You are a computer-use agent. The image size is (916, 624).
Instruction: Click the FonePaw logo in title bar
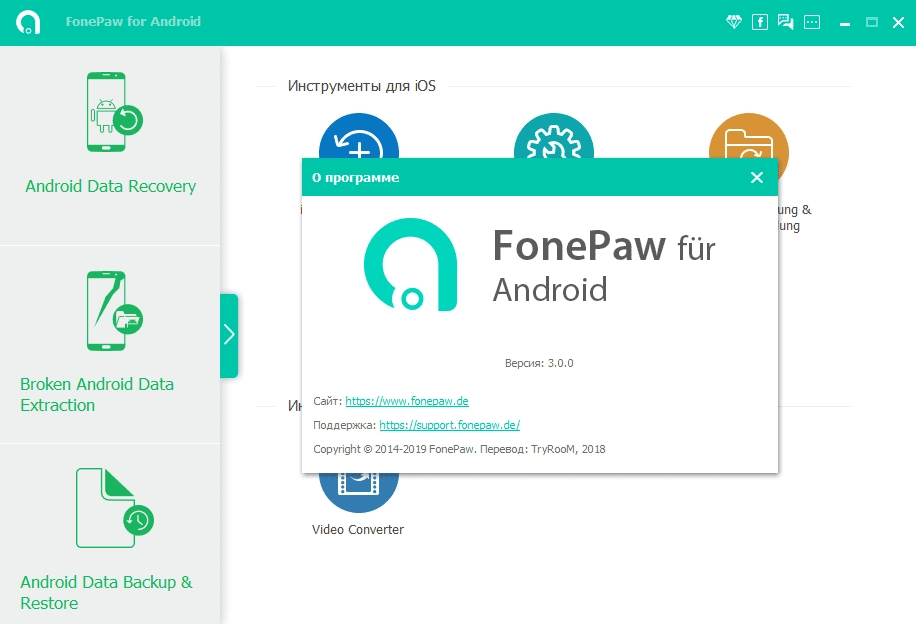(28, 22)
